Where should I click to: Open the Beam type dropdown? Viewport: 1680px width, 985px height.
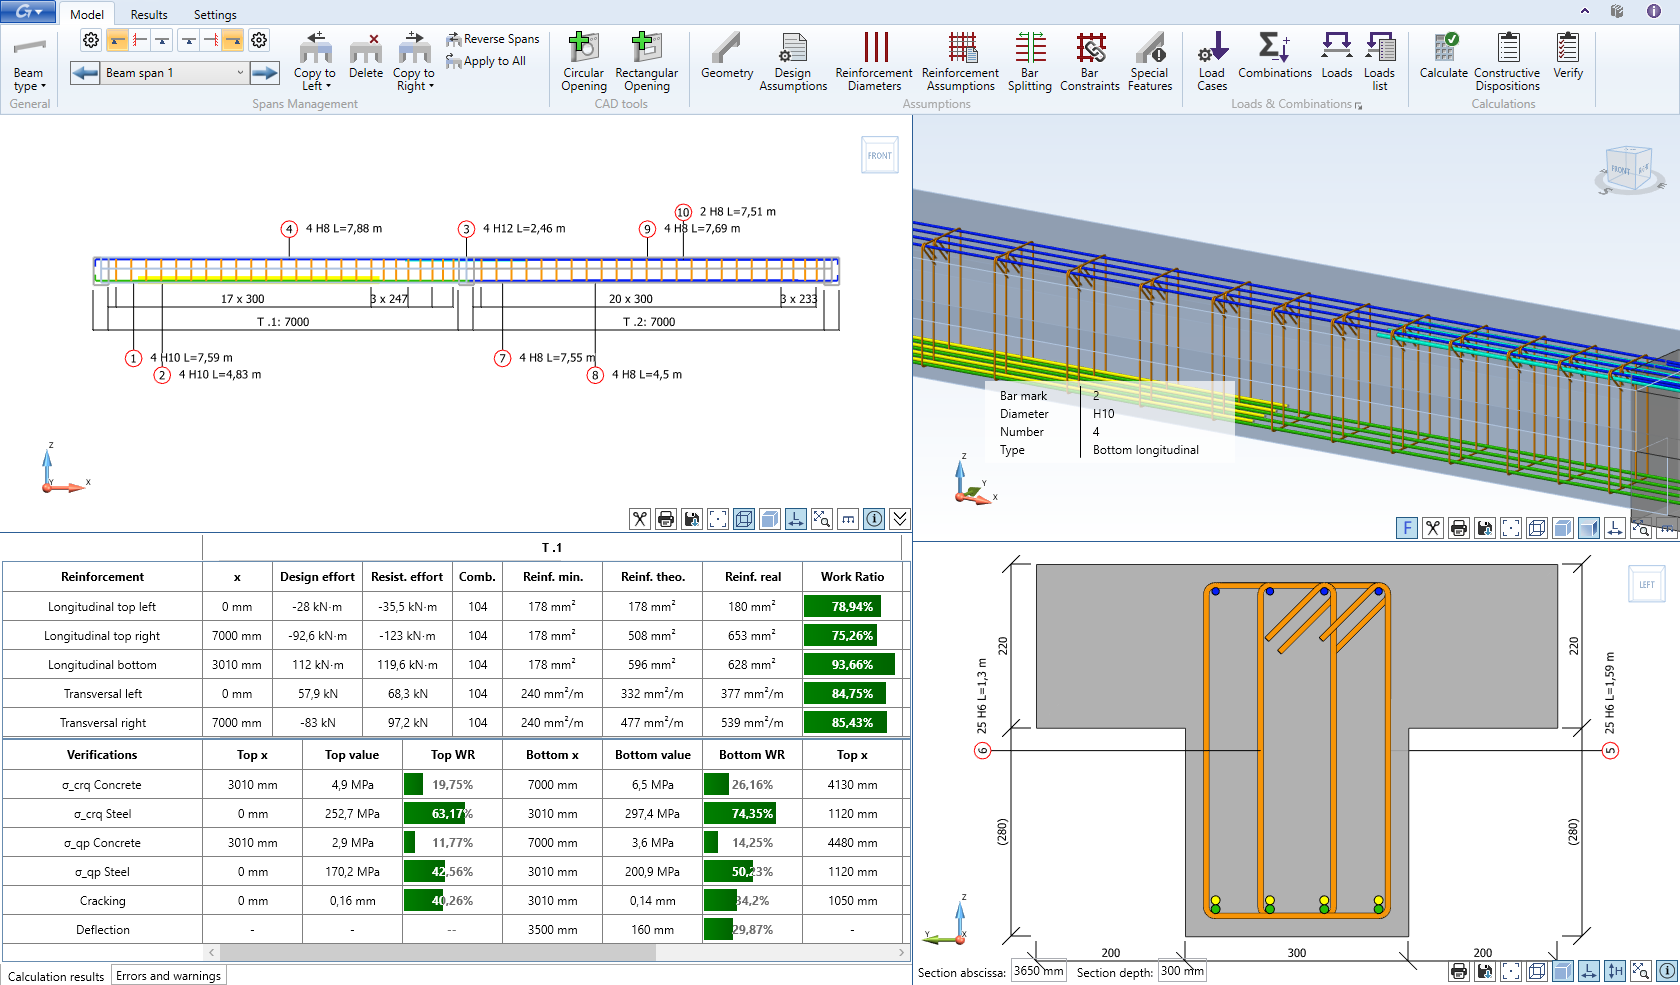(x=29, y=62)
